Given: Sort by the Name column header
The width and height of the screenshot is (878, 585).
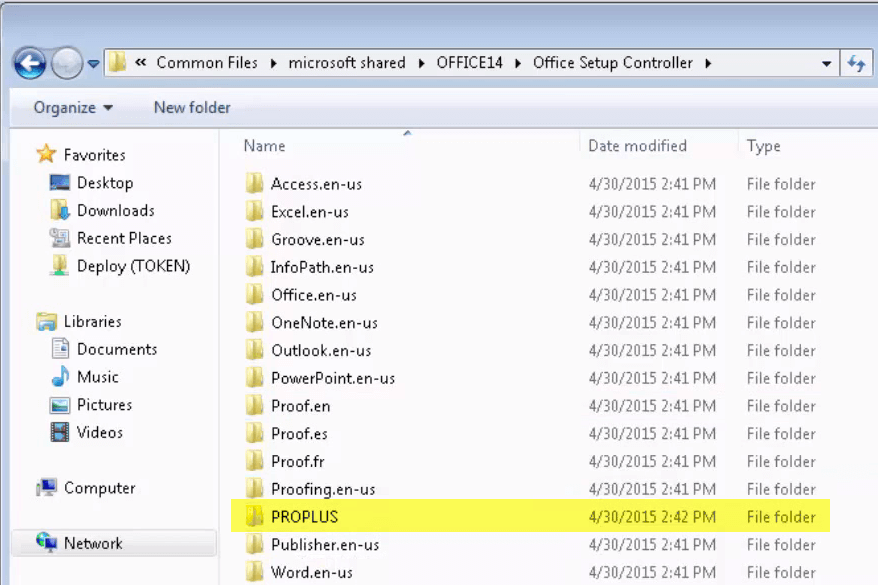Looking at the screenshot, I should point(264,146).
